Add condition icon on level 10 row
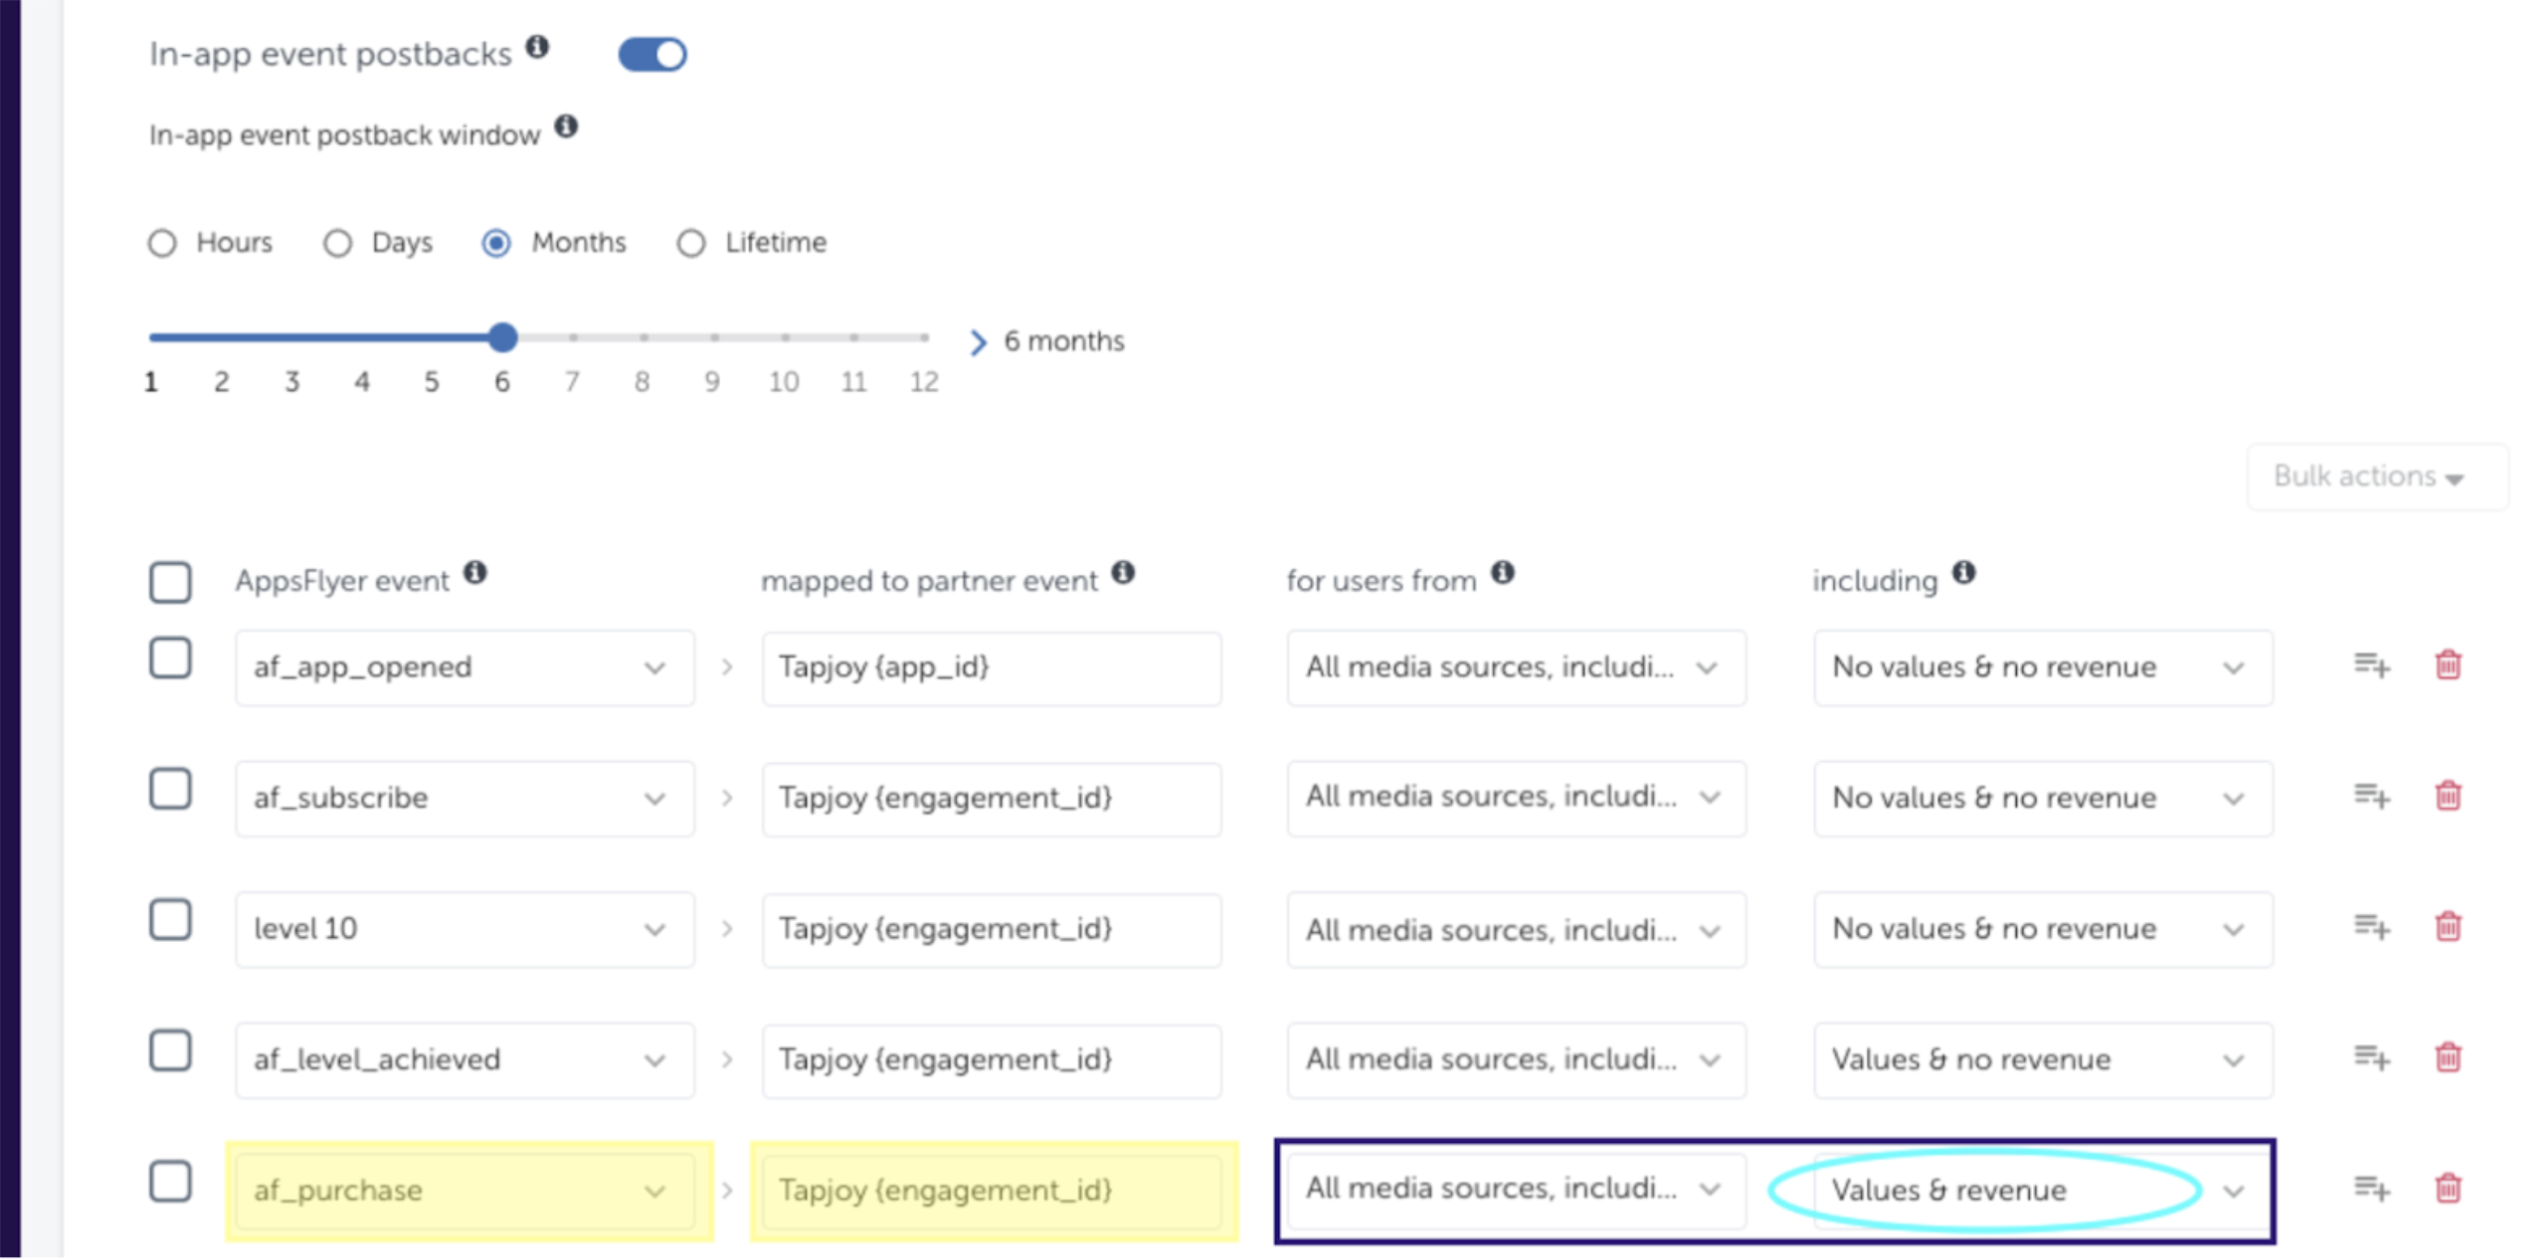The height and width of the screenshot is (1260, 2538). point(2371,927)
